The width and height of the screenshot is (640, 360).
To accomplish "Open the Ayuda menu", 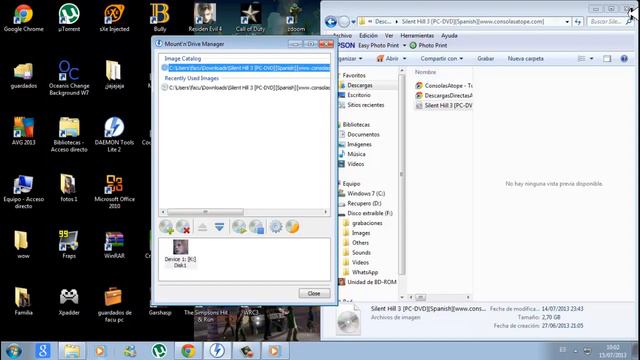I will point(449,36).
